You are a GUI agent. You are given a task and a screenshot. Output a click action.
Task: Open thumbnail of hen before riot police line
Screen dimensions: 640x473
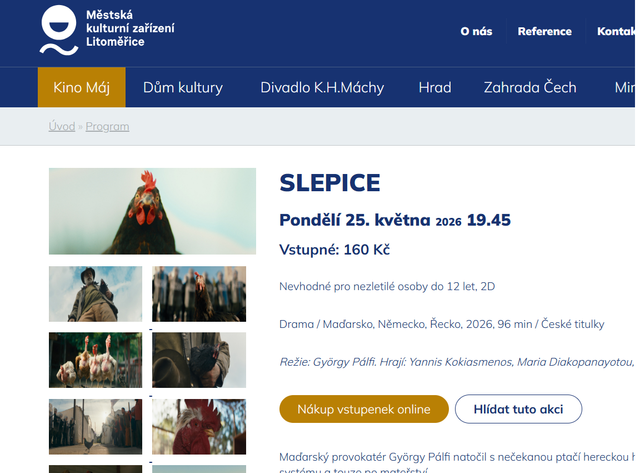pos(199,294)
